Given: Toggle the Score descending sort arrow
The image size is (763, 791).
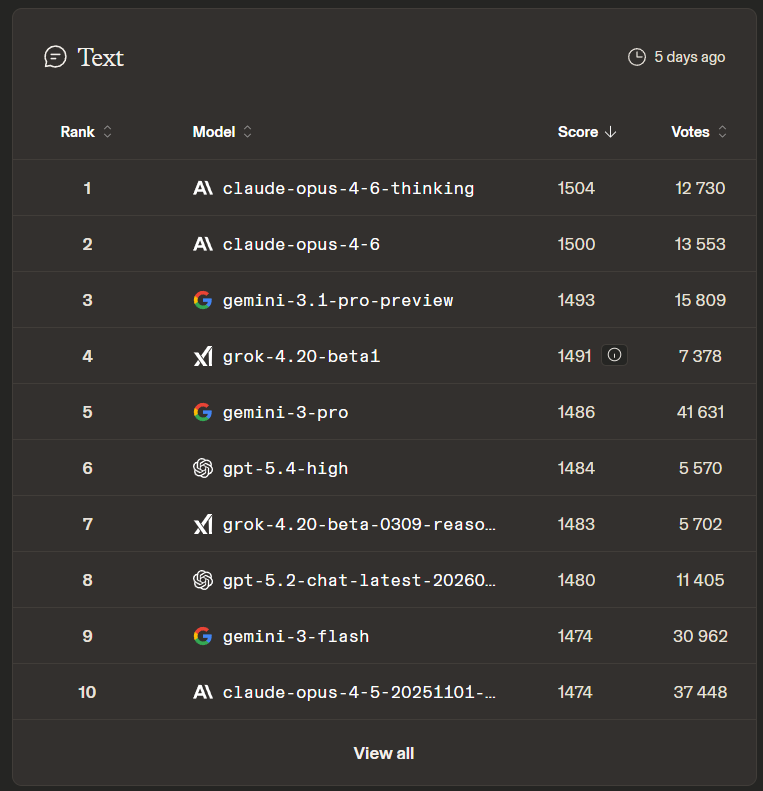Looking at the screenshot, I should (x=611, y=132).
